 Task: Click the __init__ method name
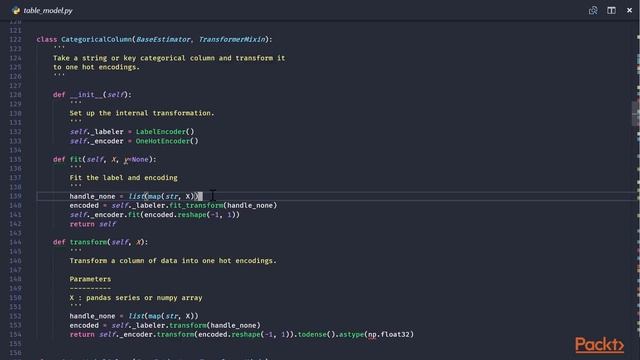[86, 95]
